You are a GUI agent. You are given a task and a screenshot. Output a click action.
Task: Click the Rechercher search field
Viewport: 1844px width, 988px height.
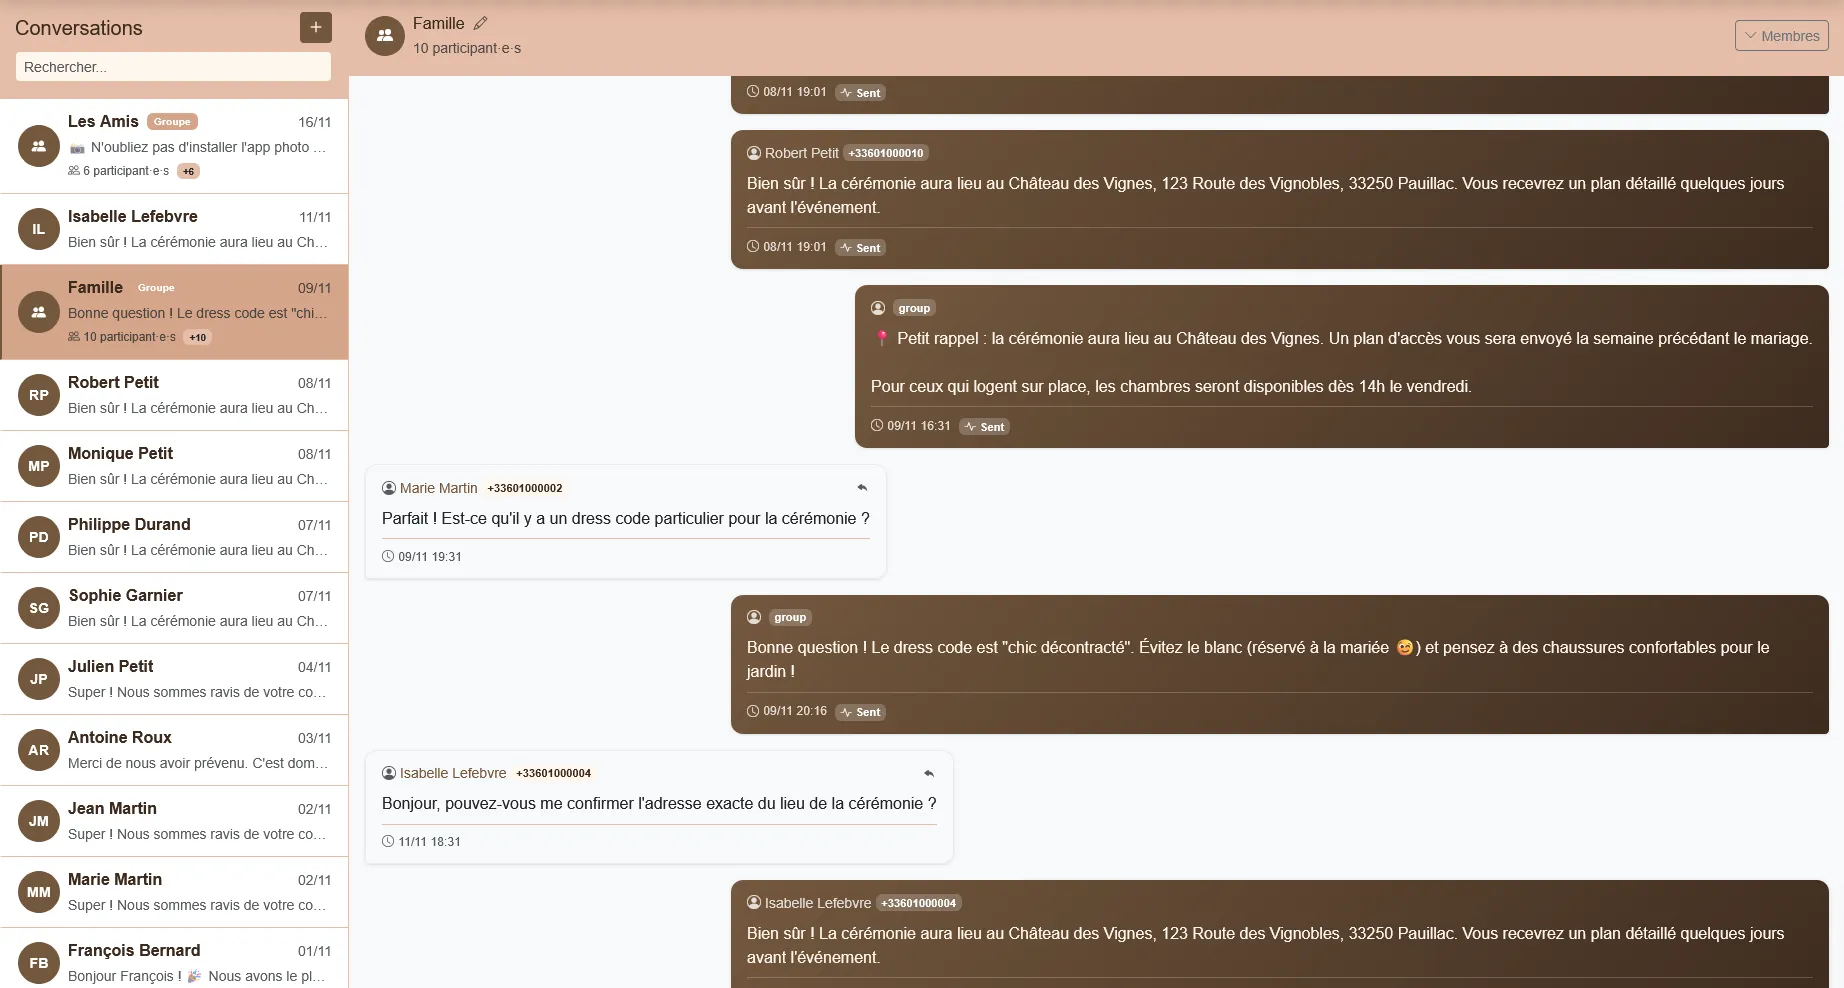tap(172, 66)
